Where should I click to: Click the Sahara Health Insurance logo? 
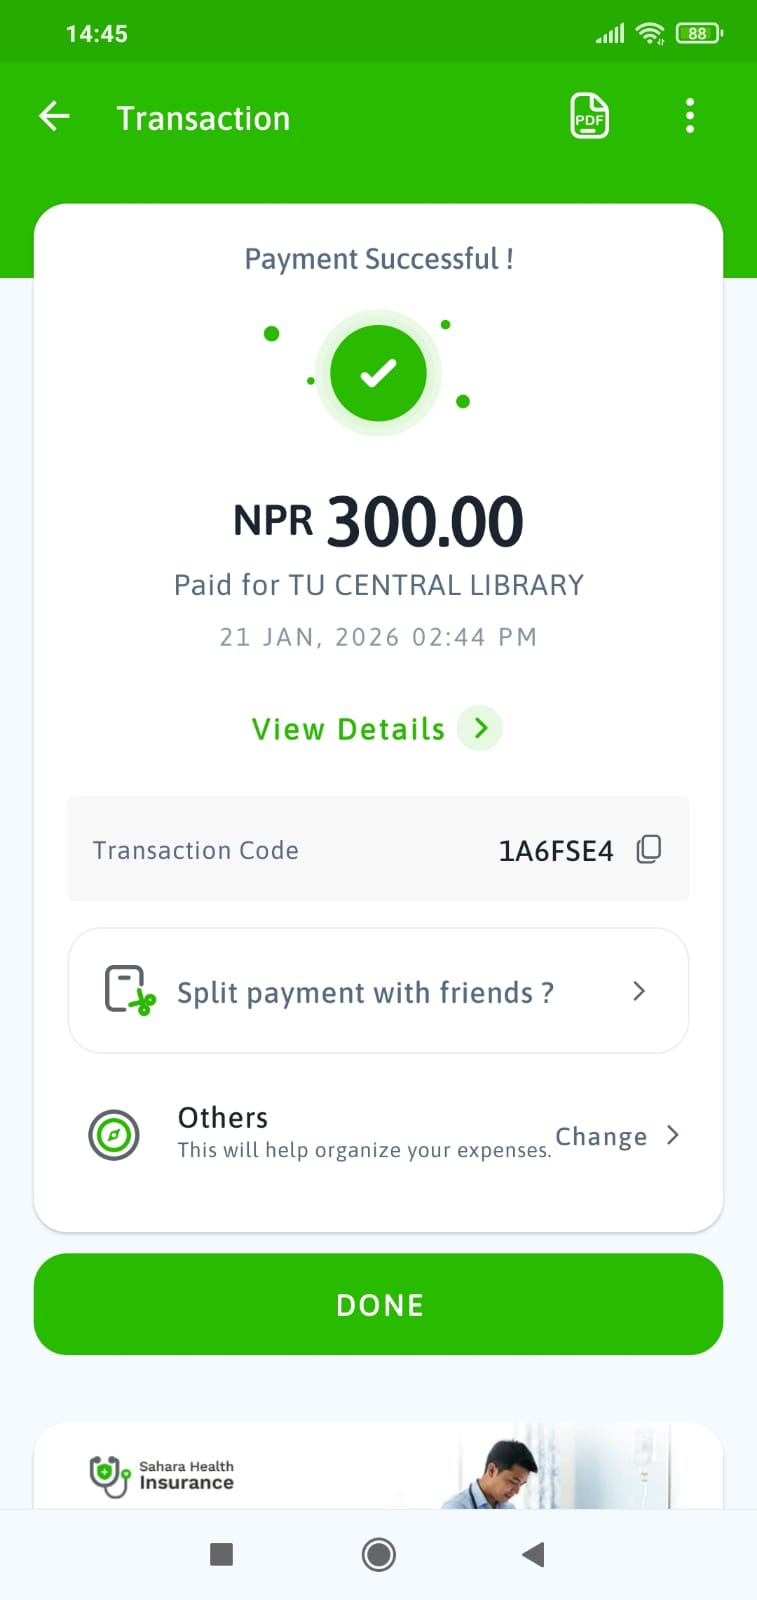click(x=162, y=1475)
